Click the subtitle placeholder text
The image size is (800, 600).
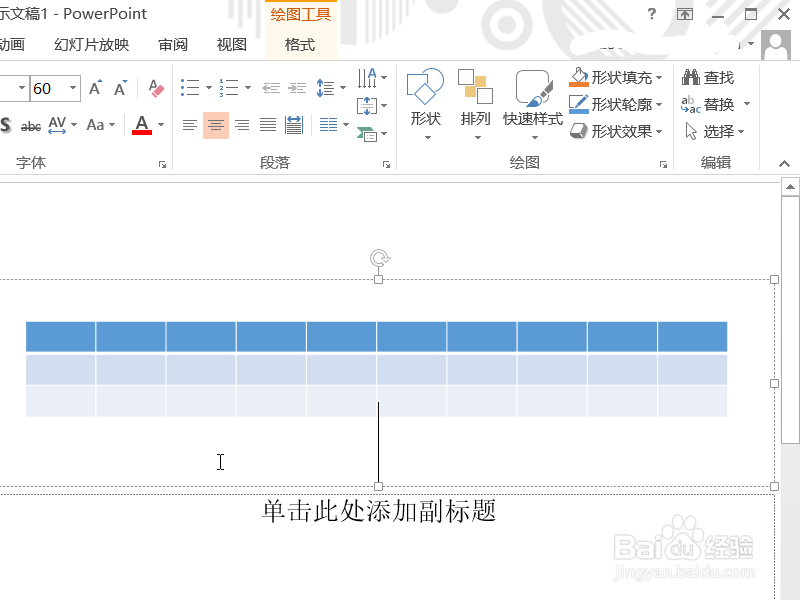point(379,511)
